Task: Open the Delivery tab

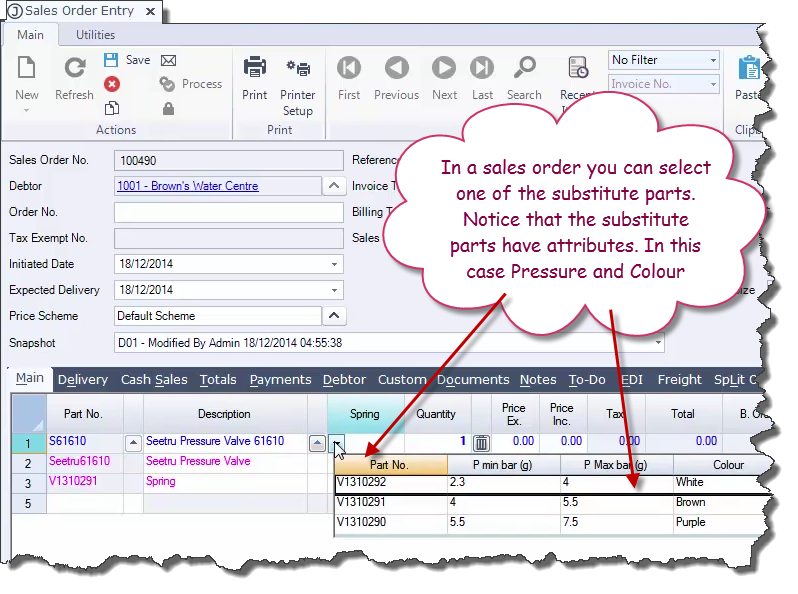Action: [x=83, y=380]
